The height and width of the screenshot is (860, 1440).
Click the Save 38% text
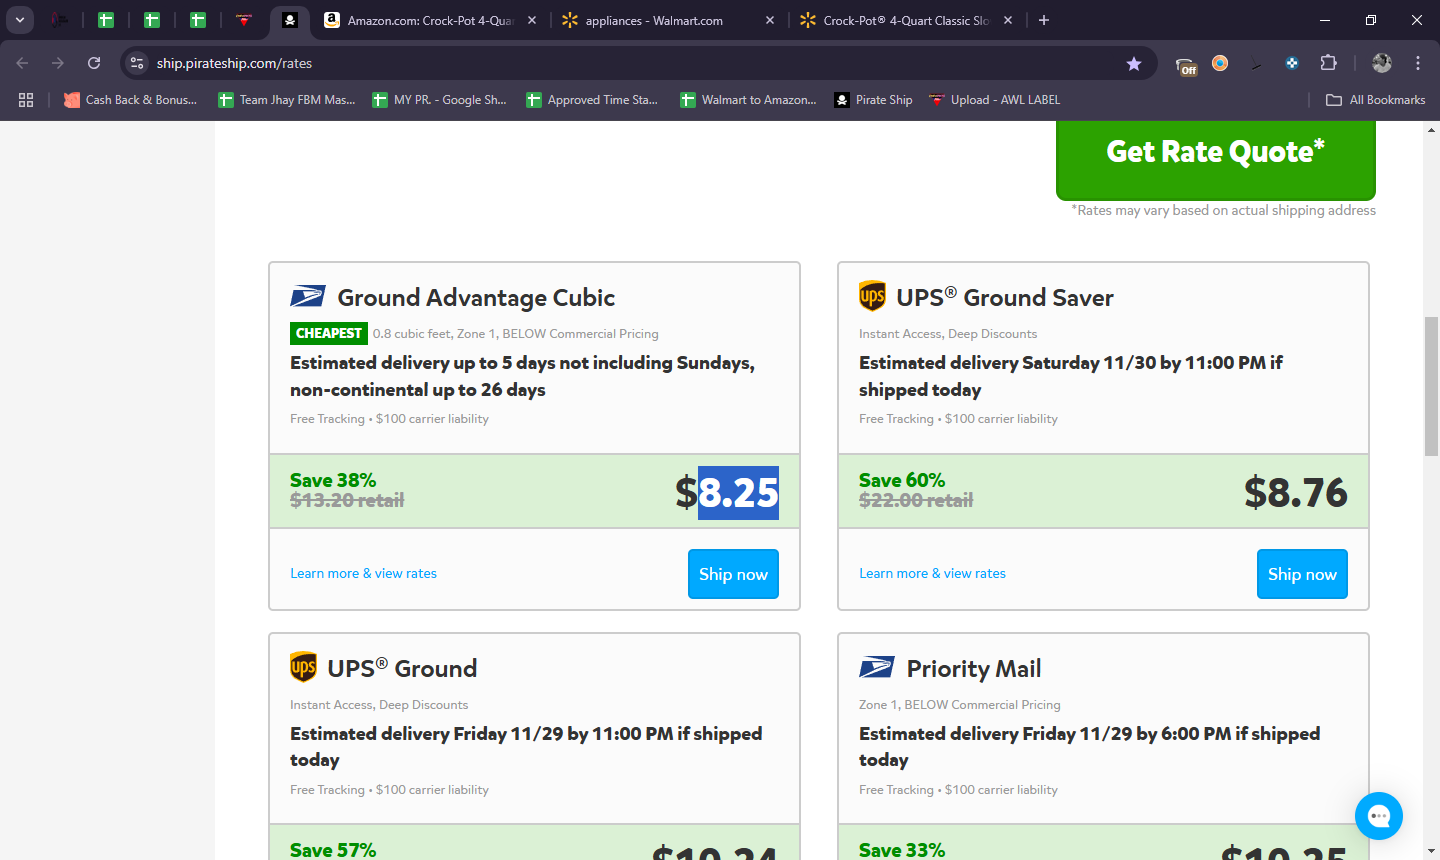tap(333, 480)
